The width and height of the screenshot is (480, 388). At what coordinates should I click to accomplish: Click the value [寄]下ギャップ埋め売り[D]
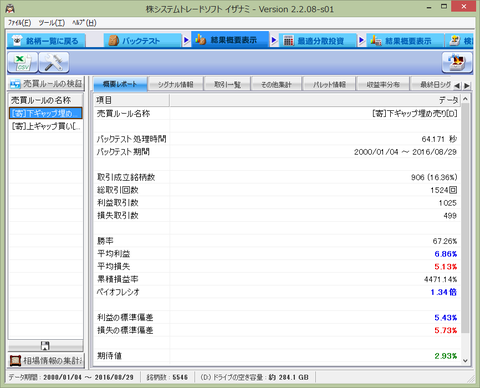pos(414,114)
